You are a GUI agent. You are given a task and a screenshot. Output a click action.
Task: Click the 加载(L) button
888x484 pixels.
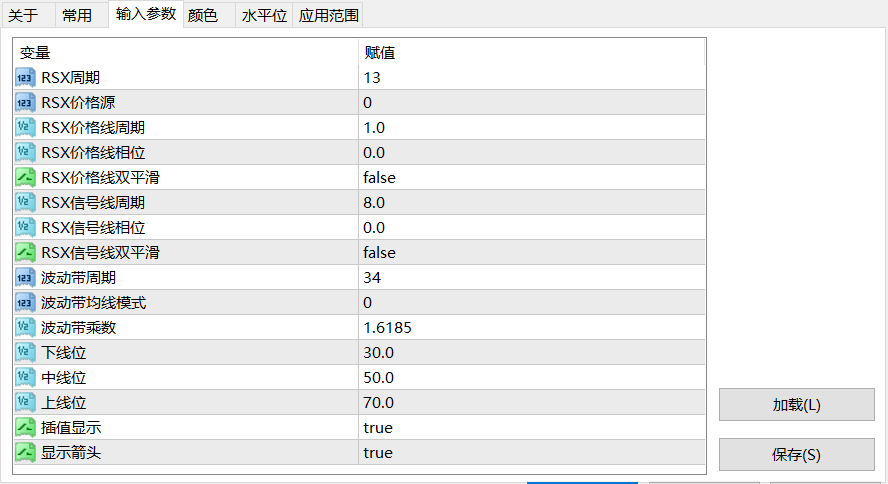tap(797, 405)
